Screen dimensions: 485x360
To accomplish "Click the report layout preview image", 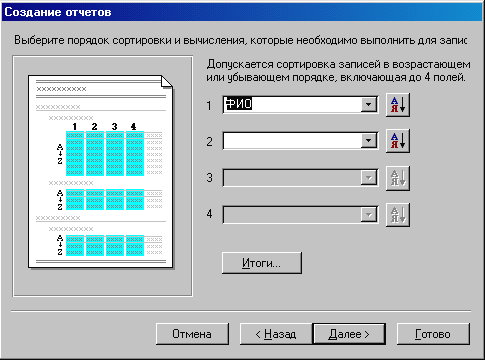I will click(101, 172).
